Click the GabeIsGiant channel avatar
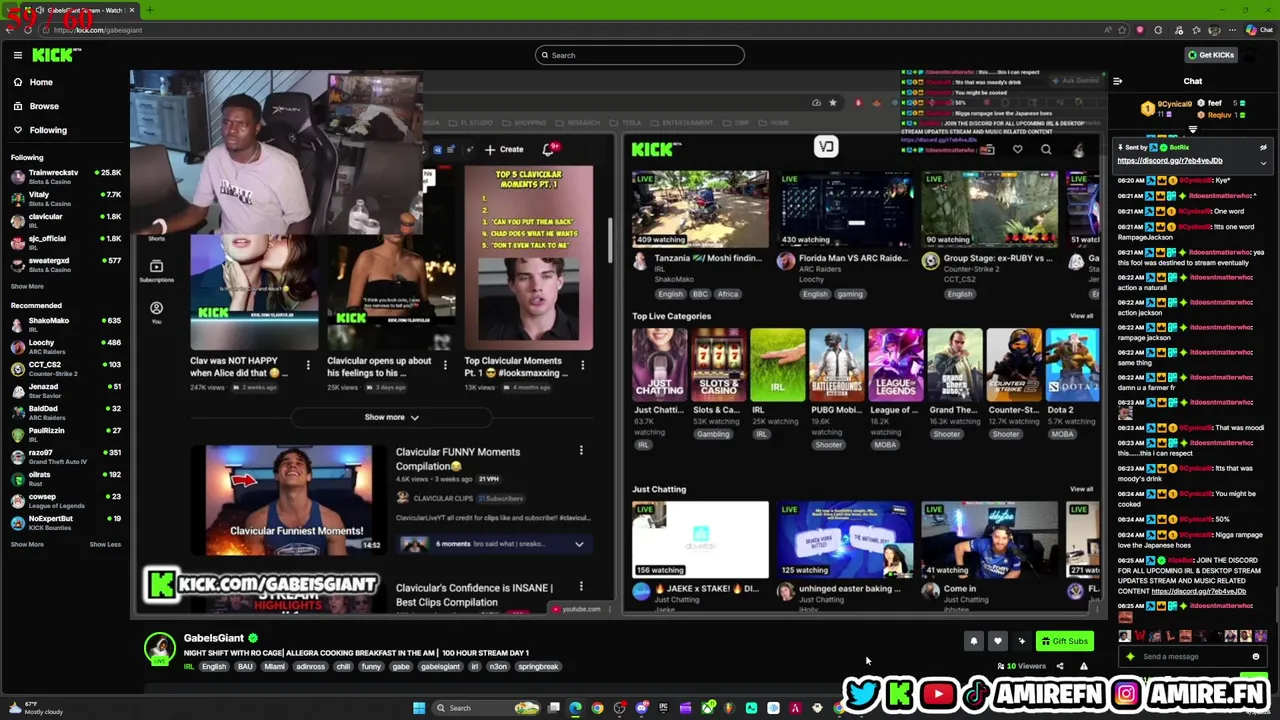Viewport: 1280px width, 720px height. pos(159,649)
